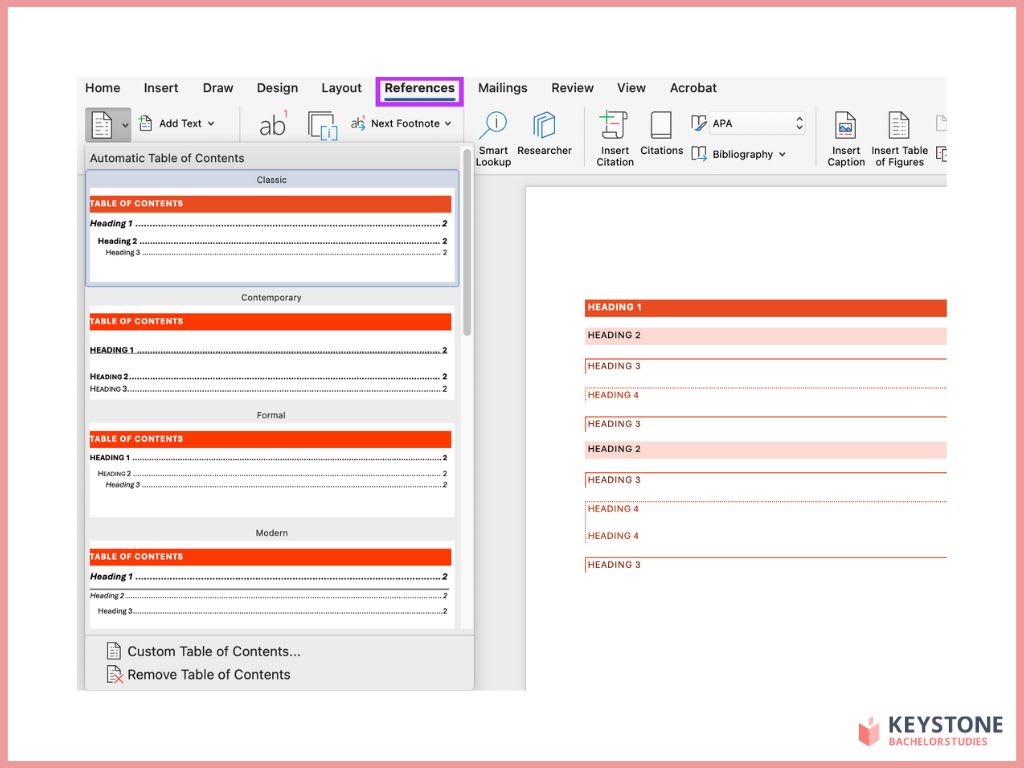Expand the Add Text dropdown chevron
This screenshot has height=768, width=1024.
[211, 123]
